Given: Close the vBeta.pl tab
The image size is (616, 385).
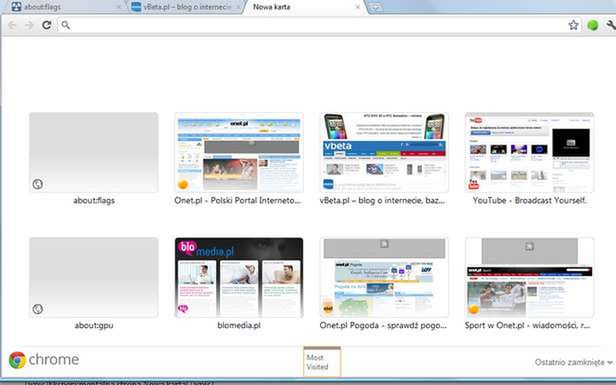Looking at the screenshot, I should pos(238,7).
